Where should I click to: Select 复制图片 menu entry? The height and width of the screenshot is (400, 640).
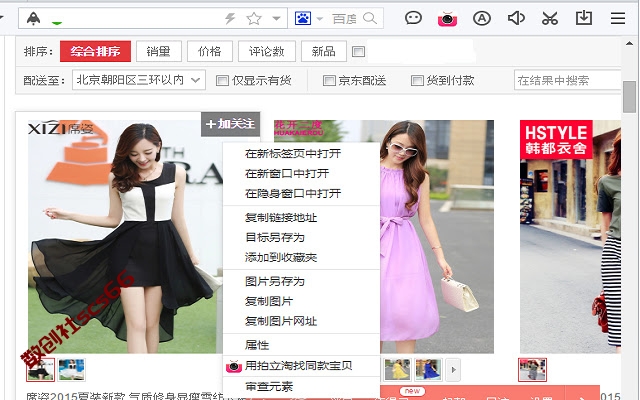(x=301, y=301)
